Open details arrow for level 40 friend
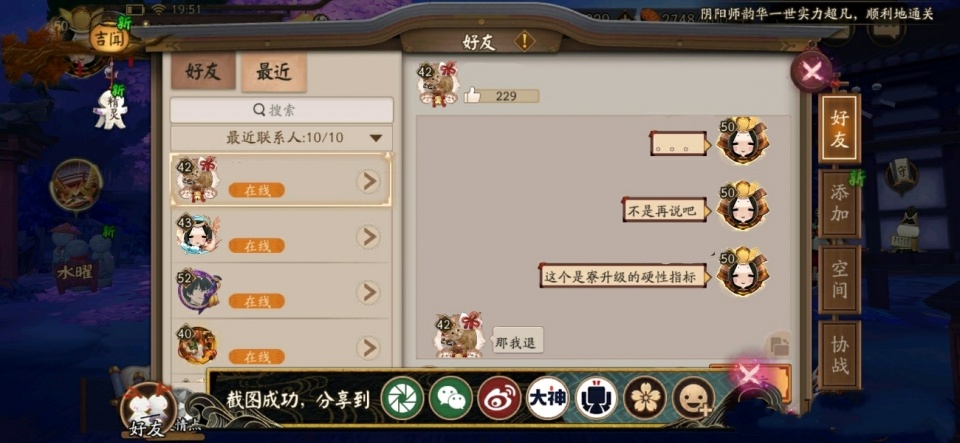Image resolution: width=960 pixels, height=443 pixels. 368,348
